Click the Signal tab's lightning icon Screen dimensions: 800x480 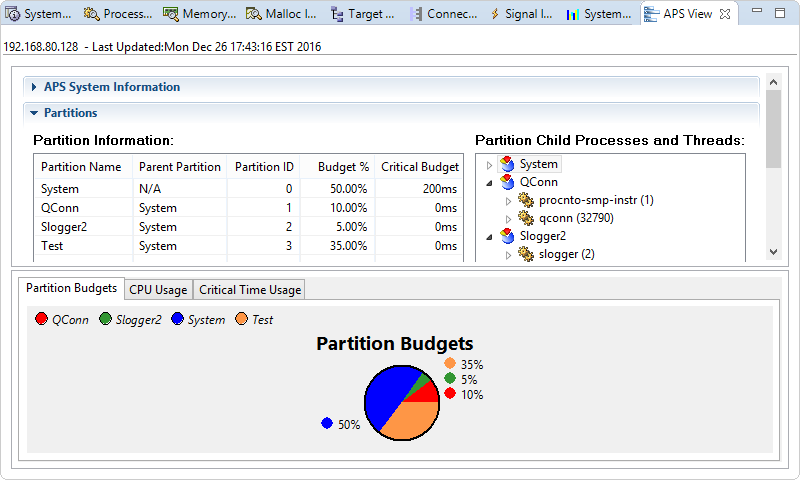click(494, 14)
